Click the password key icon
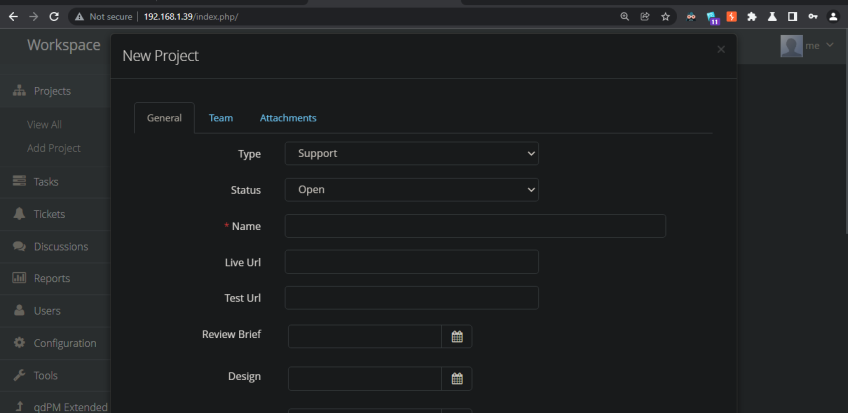Screen dimensions: 848x413 [x=813, y=17]
